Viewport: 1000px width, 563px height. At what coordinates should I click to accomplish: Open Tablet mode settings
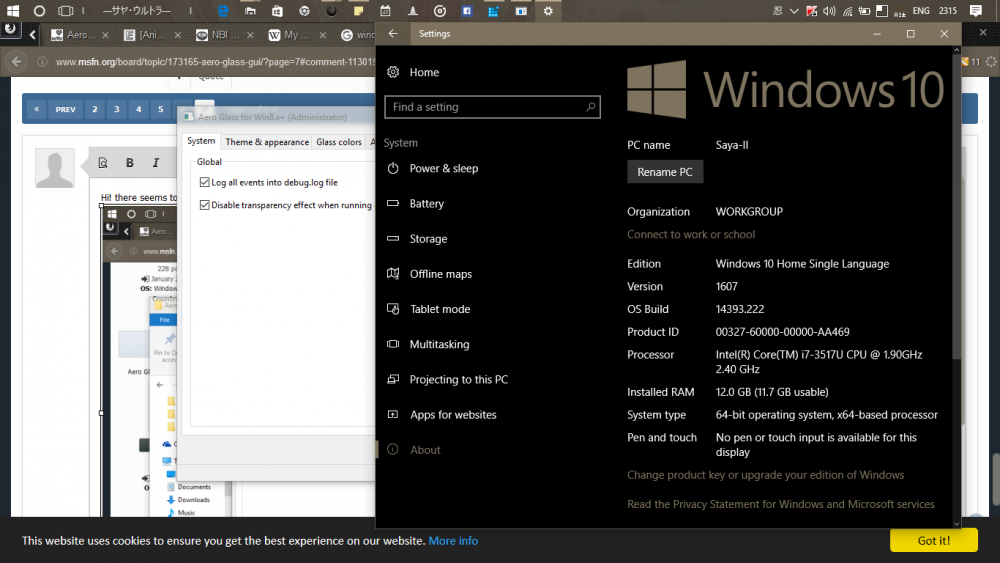[428, 309]
